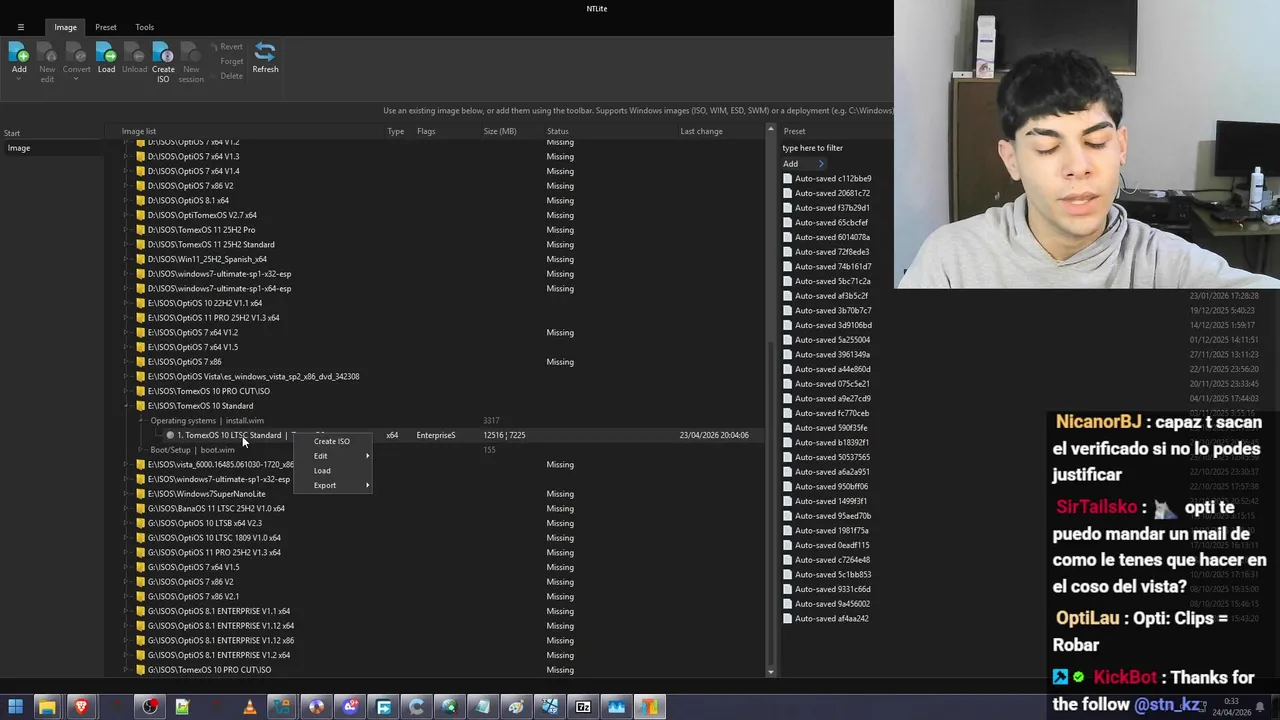Screen dimensions: 1280x720
Task: Open the Add dropdown in Preset panel
Action: [804, 164]
